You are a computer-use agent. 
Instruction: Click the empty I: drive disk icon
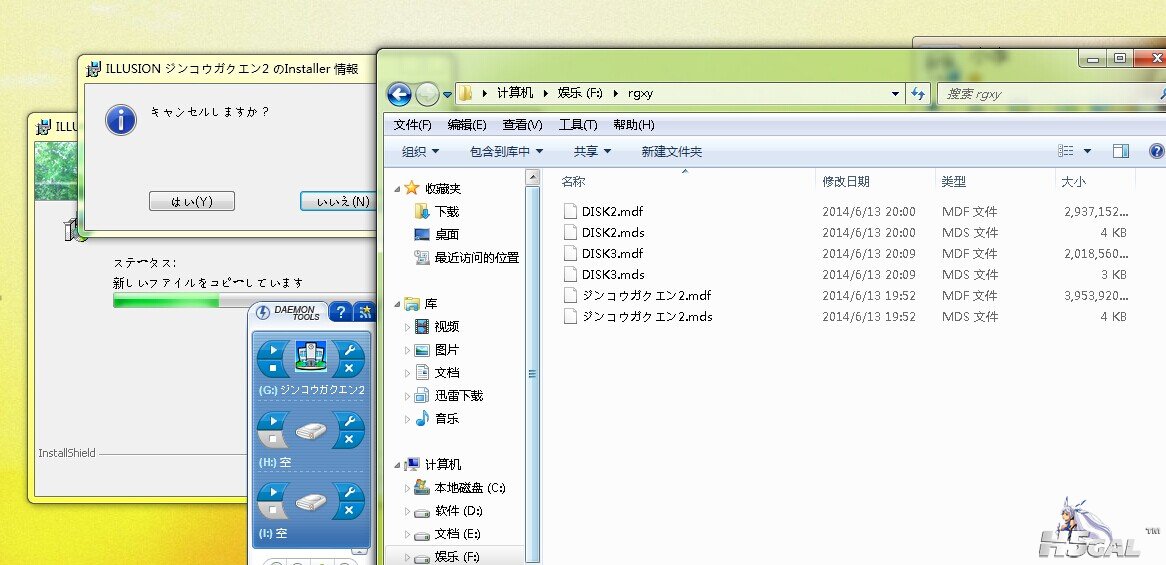tap(311, 502)
